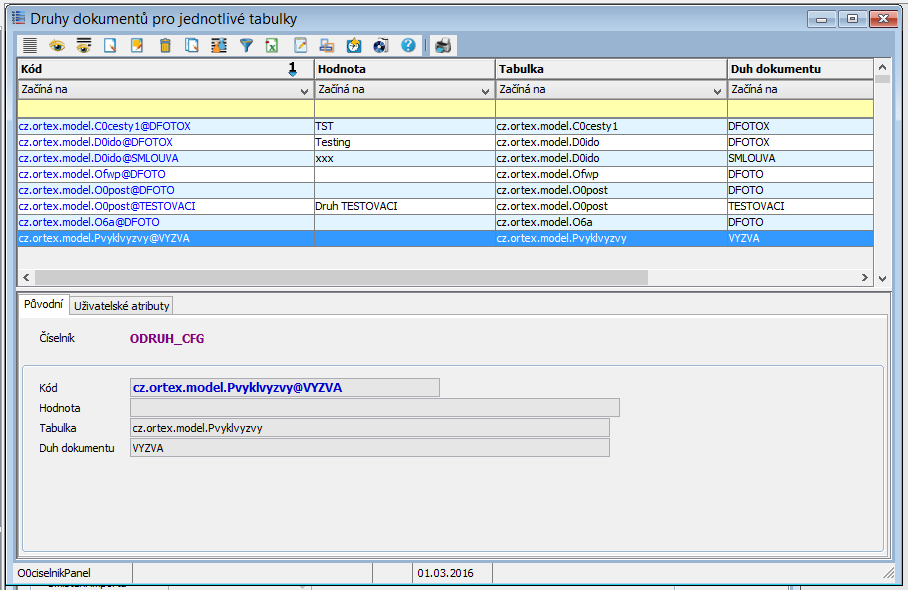Open the Kód column 'Začíná na' dropdown
Viewport: 908px width, 590px height.
click(304, 89)
